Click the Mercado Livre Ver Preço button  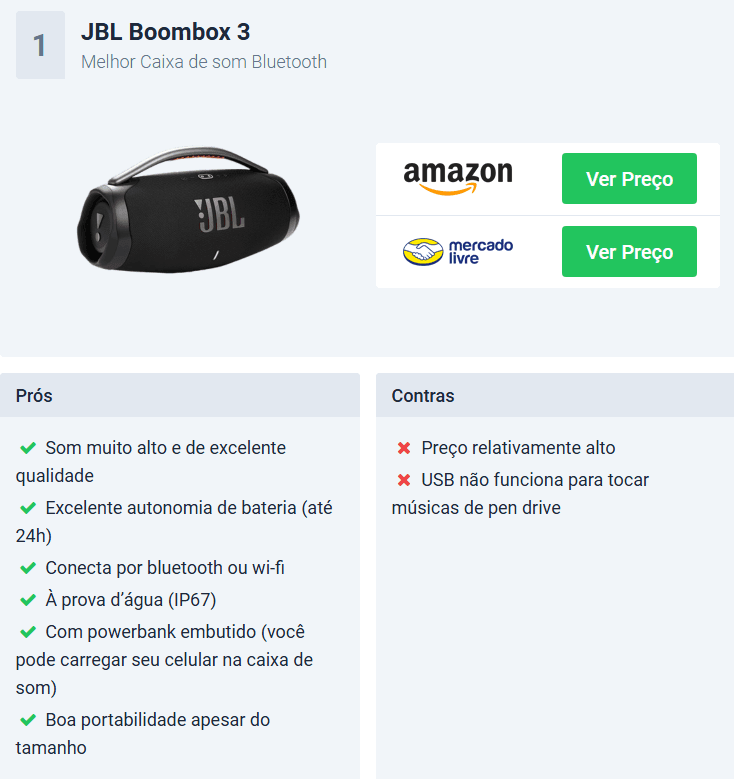[629, 251]
